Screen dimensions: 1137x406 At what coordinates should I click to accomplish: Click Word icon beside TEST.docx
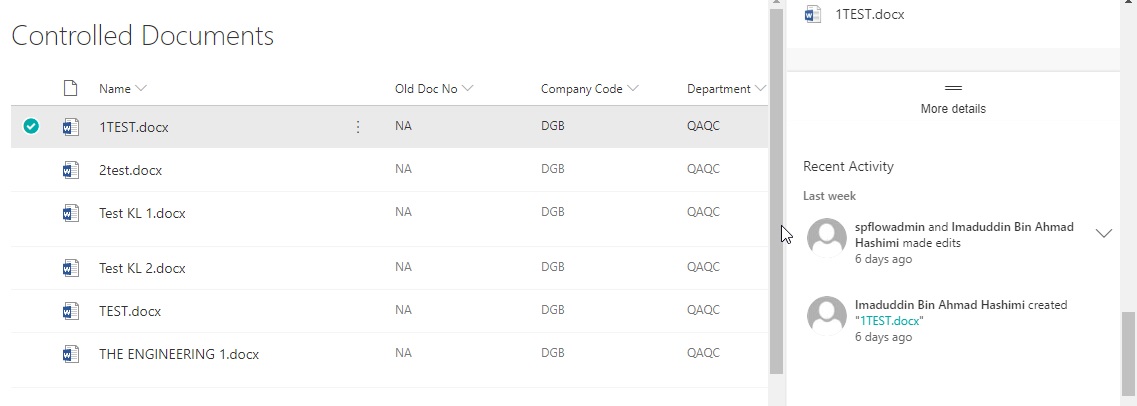click(x=70, y=311)
